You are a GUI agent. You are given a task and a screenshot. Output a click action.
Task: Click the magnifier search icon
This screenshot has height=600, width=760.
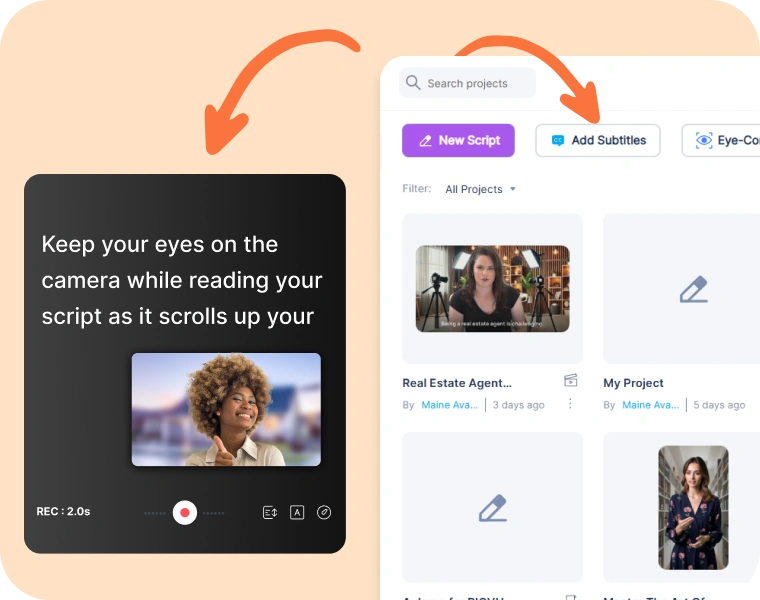click(413, 82)
